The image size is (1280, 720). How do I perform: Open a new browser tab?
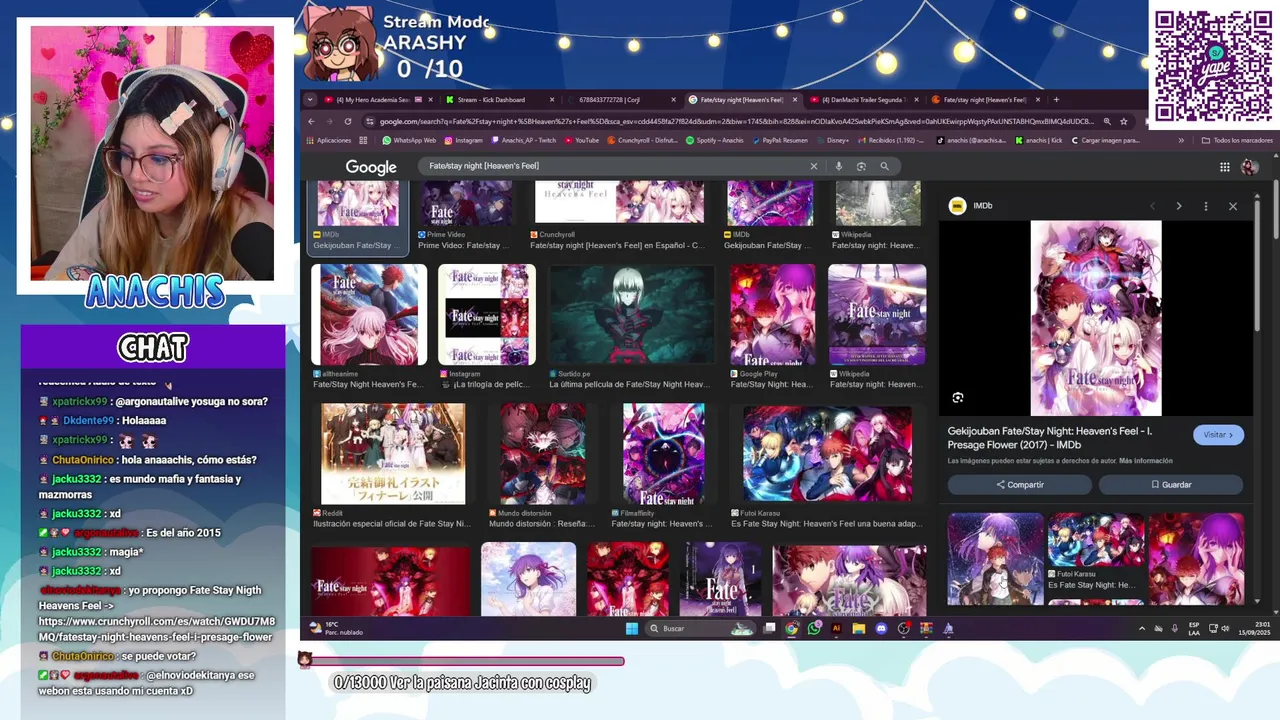click(x=1056, y=99)
